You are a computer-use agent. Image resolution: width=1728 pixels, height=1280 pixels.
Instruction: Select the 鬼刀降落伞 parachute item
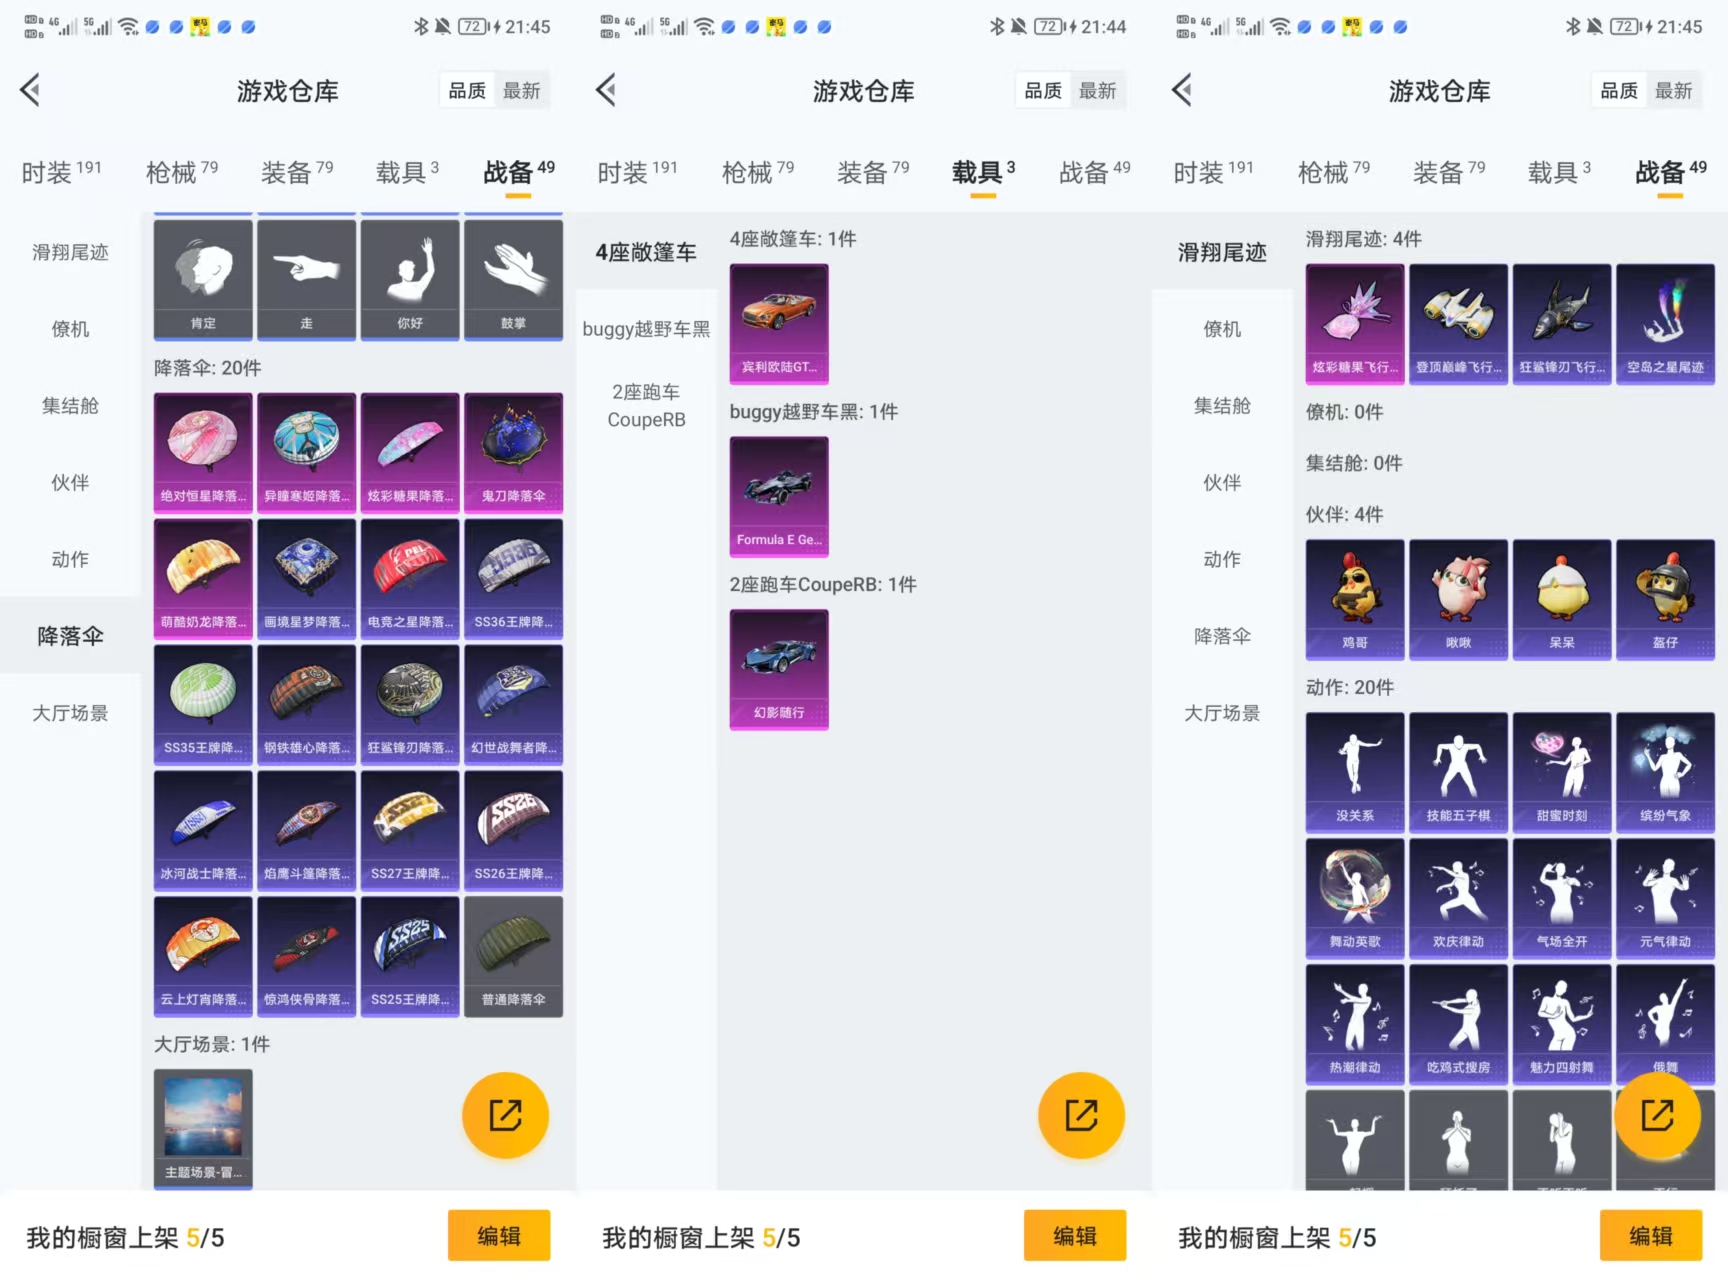(513, 452)
